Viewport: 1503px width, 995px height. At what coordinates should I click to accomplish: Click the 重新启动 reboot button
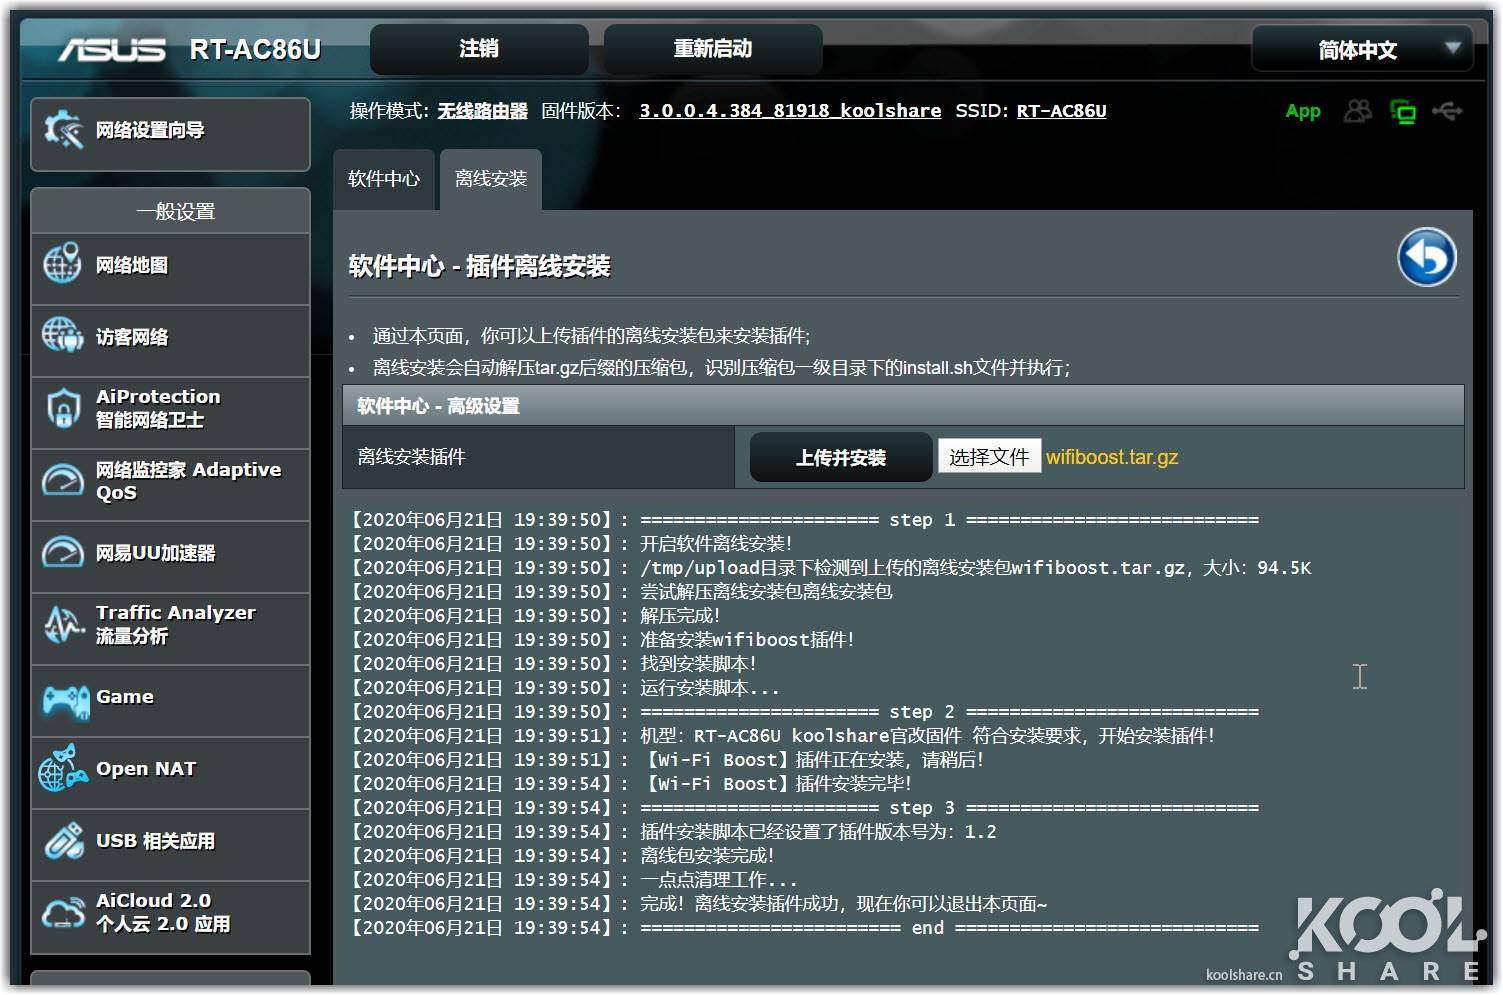pos(713,49)
